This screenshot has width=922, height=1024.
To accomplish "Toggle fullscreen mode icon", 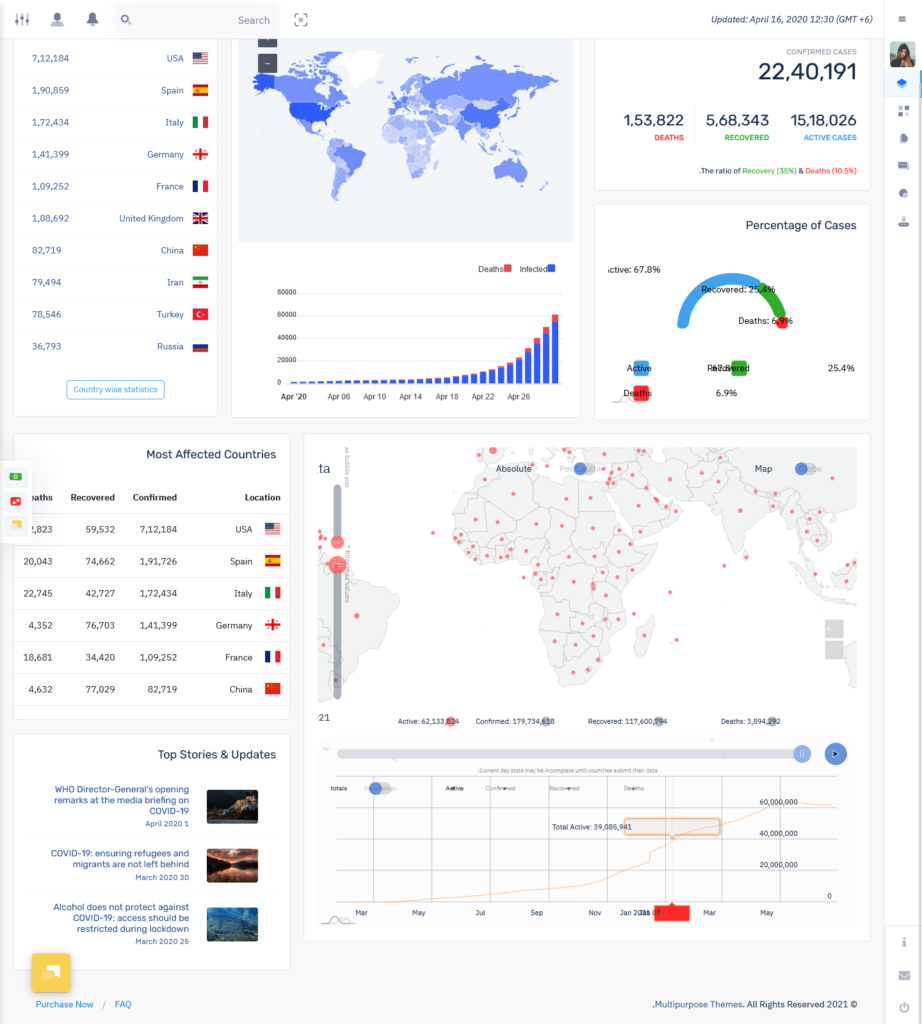I will tap(300, 20).
